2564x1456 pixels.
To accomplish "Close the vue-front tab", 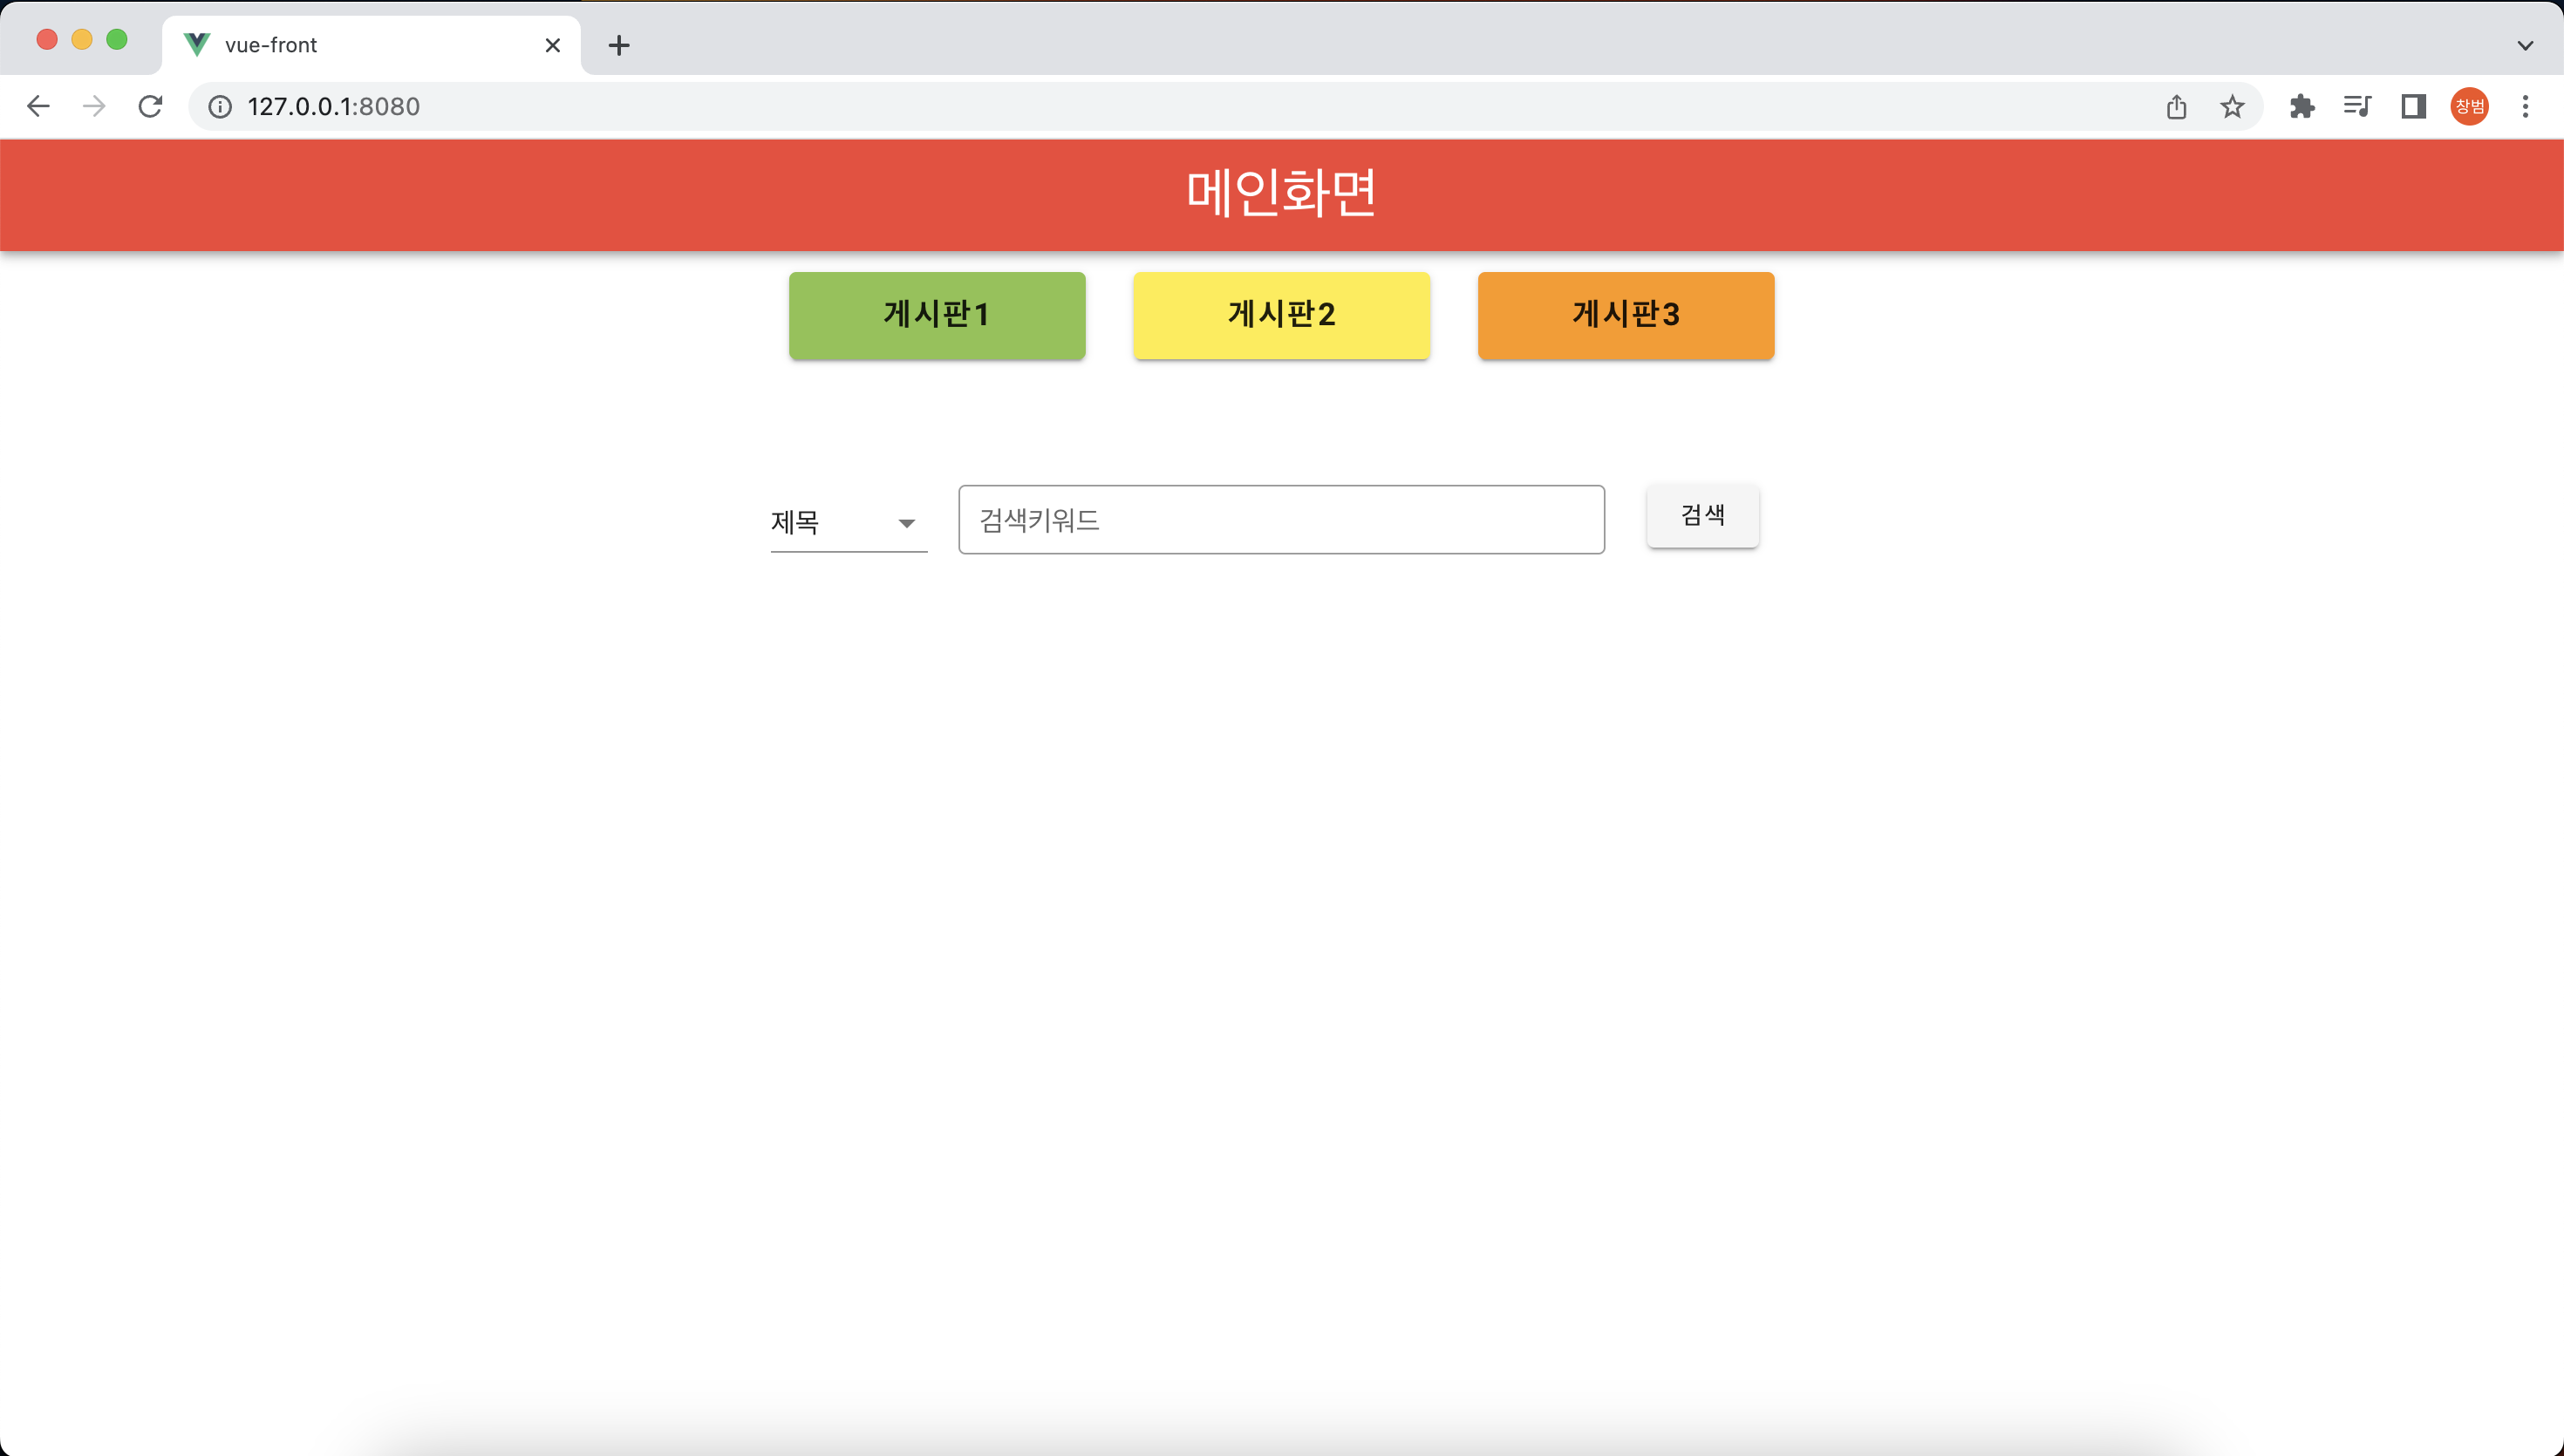I will coord(552,45).
